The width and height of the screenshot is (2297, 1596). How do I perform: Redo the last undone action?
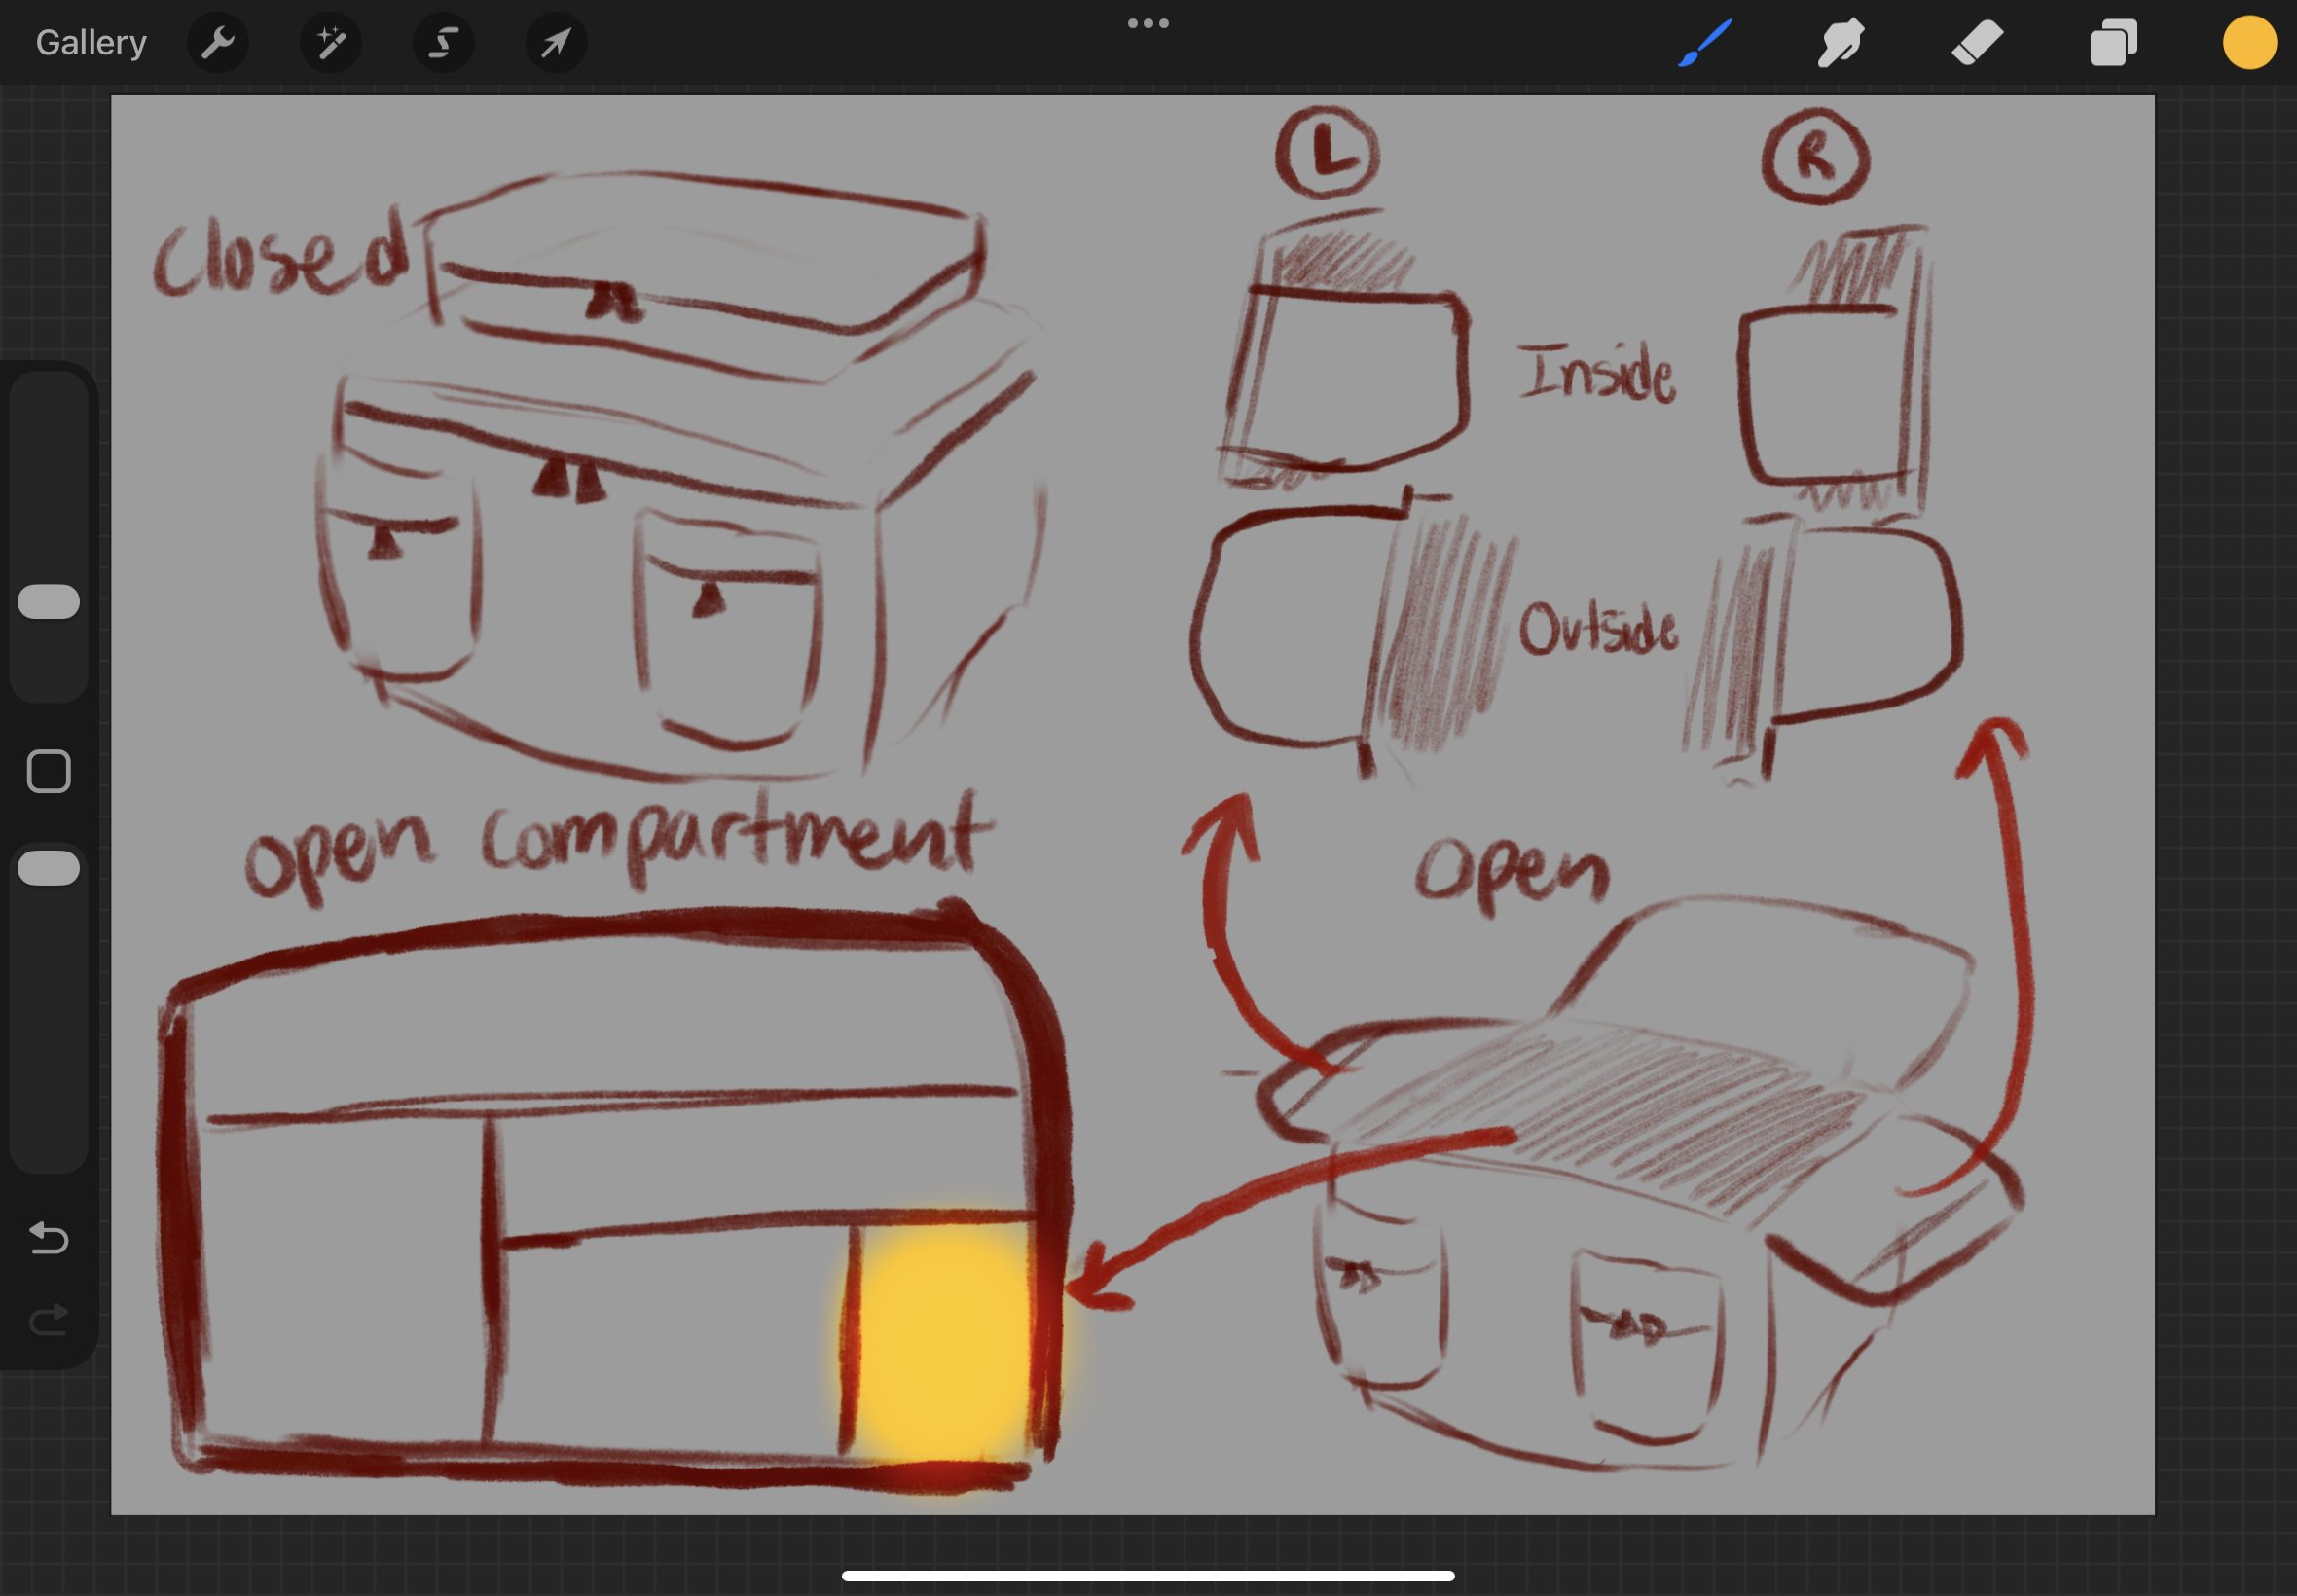(49, 1320)
